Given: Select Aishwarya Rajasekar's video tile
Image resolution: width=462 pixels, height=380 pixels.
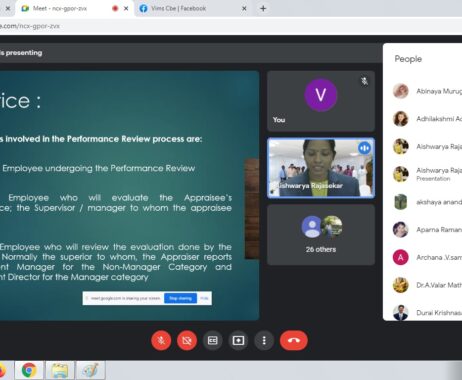Looking at the screenshot, I should (321, 168).
